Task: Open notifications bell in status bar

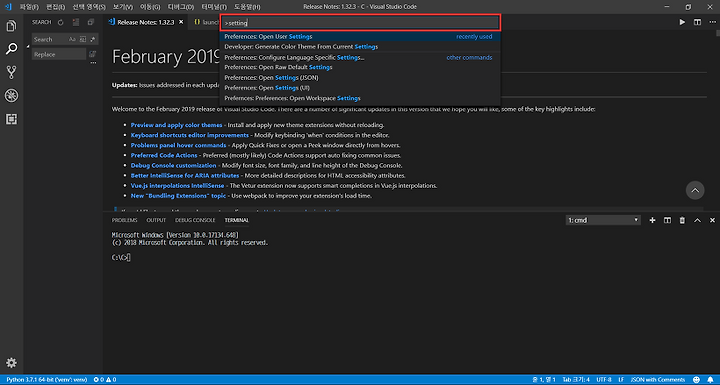Action: pos(710,379)
